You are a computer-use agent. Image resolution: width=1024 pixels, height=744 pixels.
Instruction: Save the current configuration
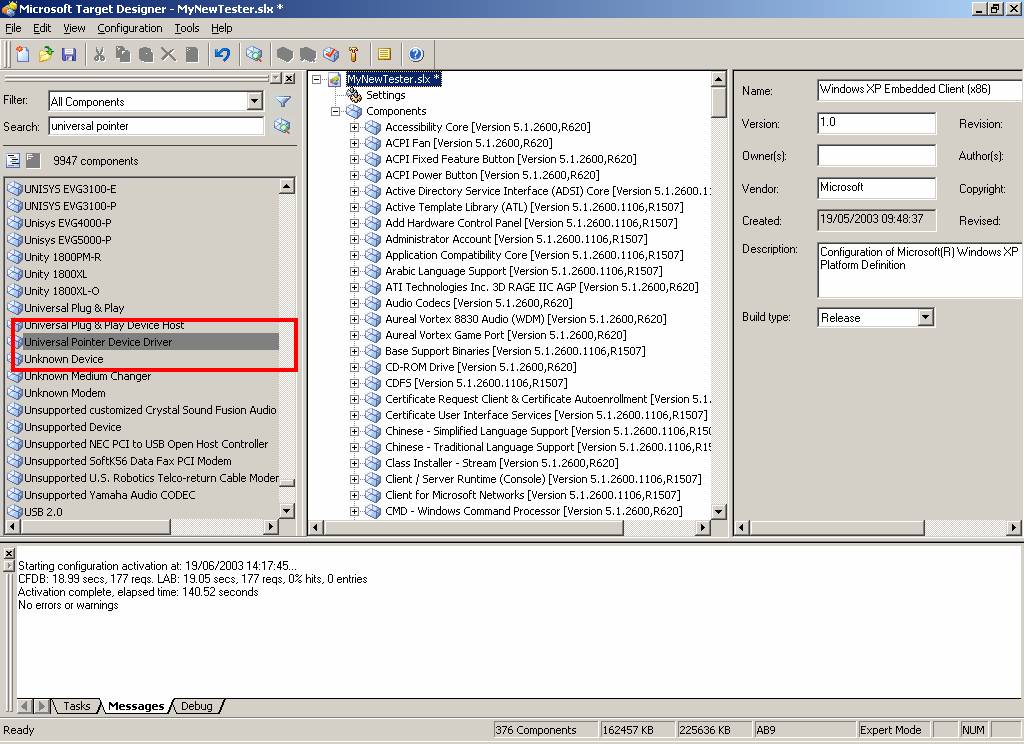69,54
